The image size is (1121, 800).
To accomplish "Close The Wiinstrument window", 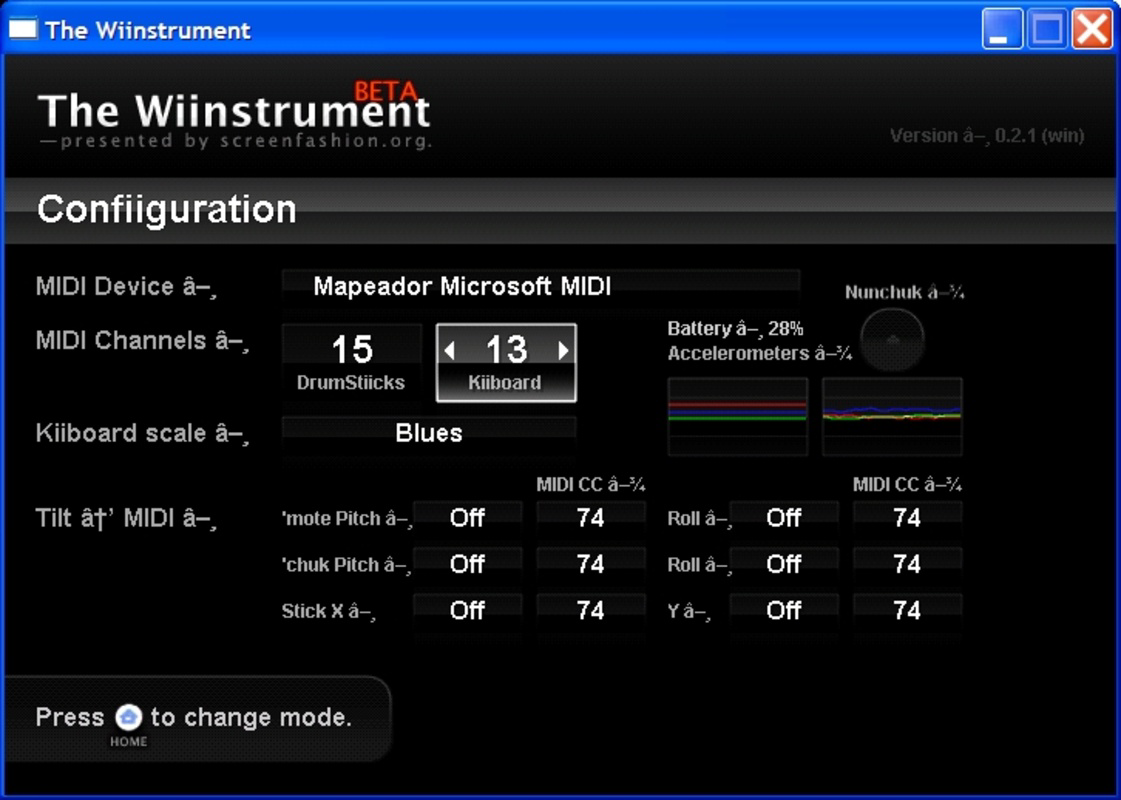I will tap(1092, 29).
